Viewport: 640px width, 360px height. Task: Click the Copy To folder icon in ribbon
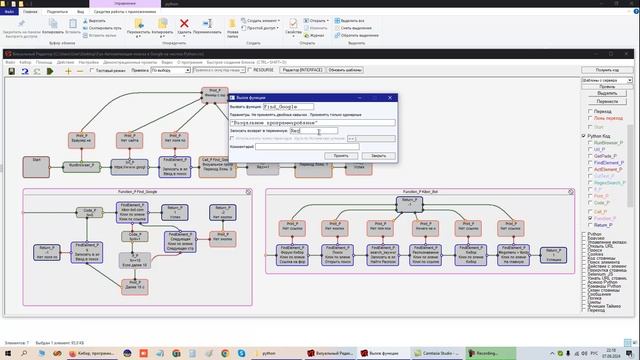[162, 24]
